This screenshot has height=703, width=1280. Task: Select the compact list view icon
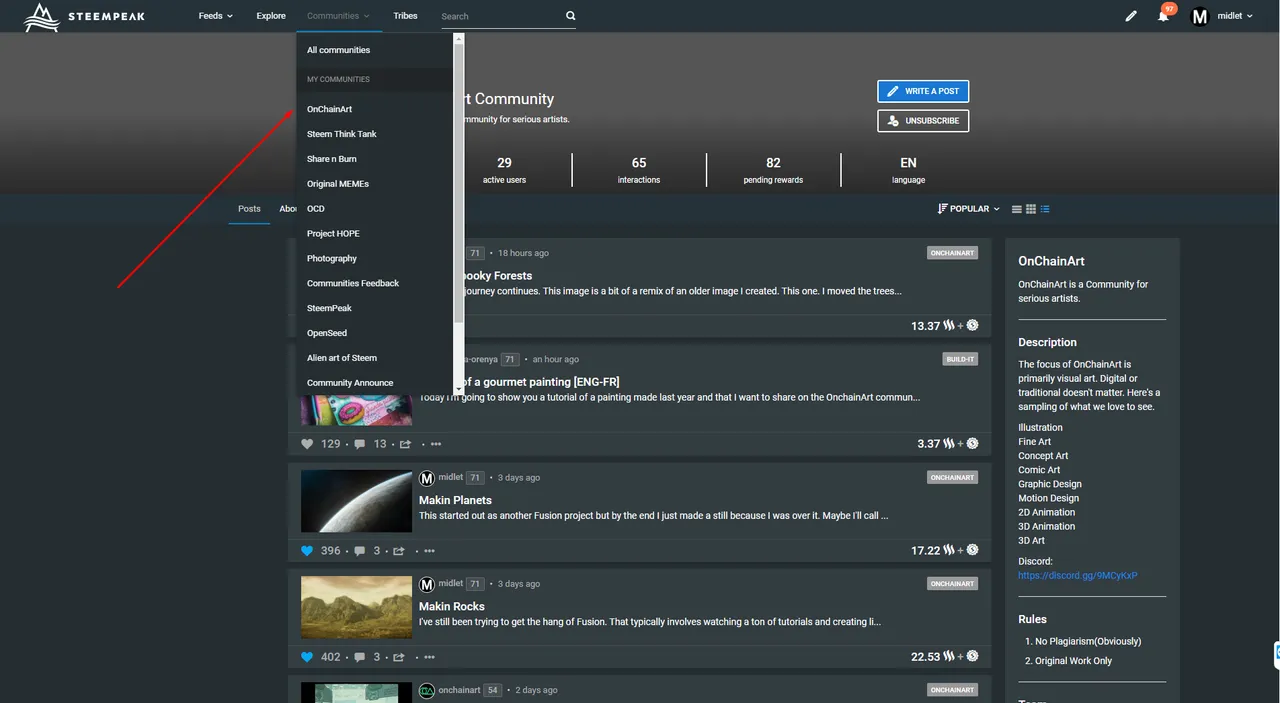point(1017,209)
